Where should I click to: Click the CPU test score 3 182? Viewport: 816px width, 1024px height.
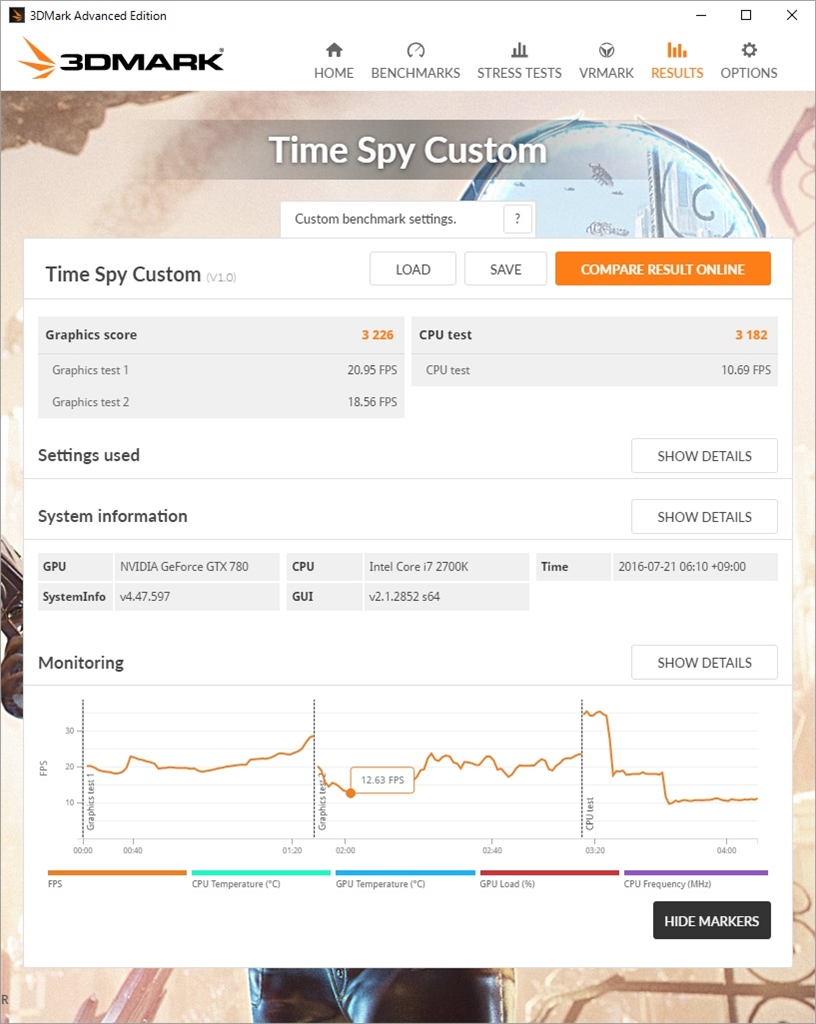(x=751, y=335)
